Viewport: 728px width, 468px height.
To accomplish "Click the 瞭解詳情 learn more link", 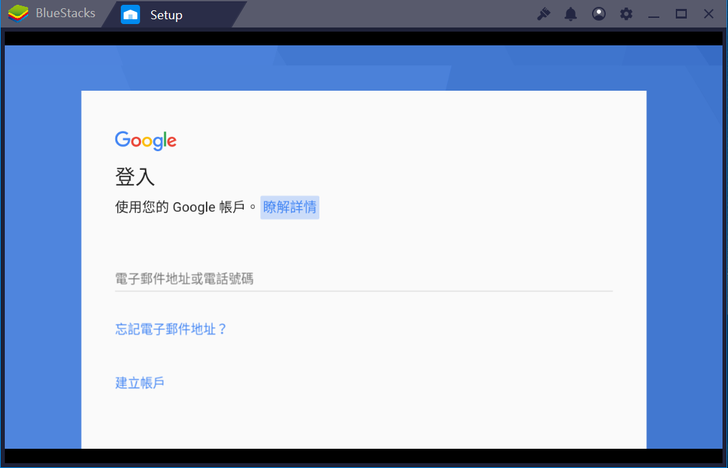I will point(290,207).
